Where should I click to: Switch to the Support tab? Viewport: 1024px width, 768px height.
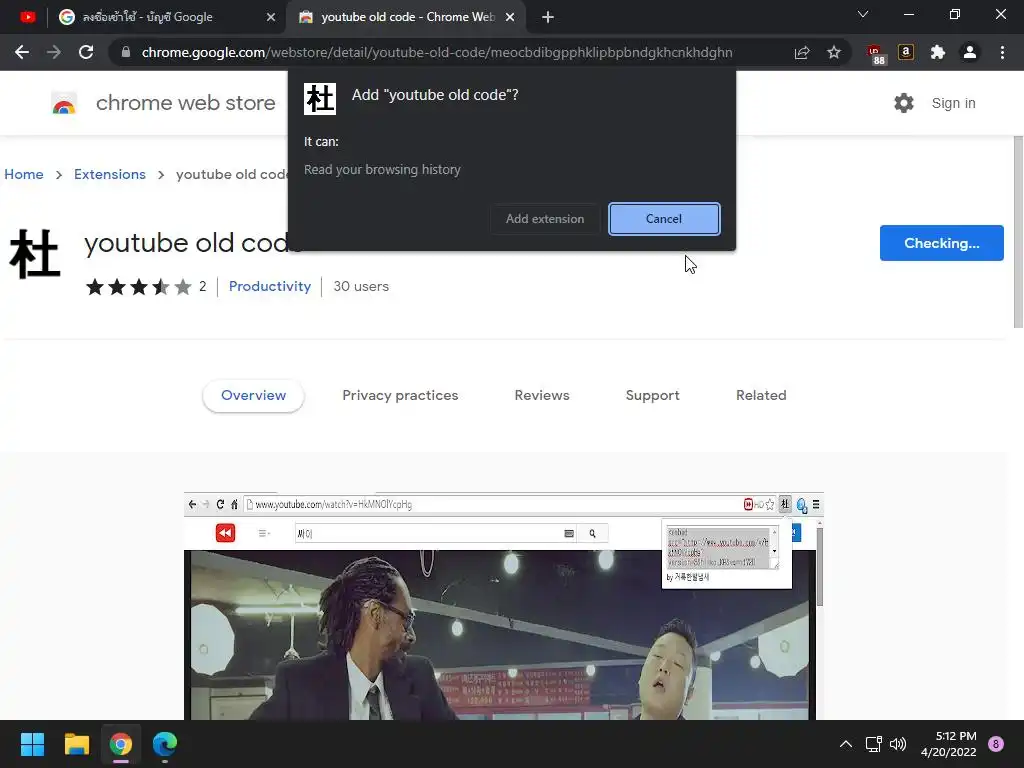(652, 395)
